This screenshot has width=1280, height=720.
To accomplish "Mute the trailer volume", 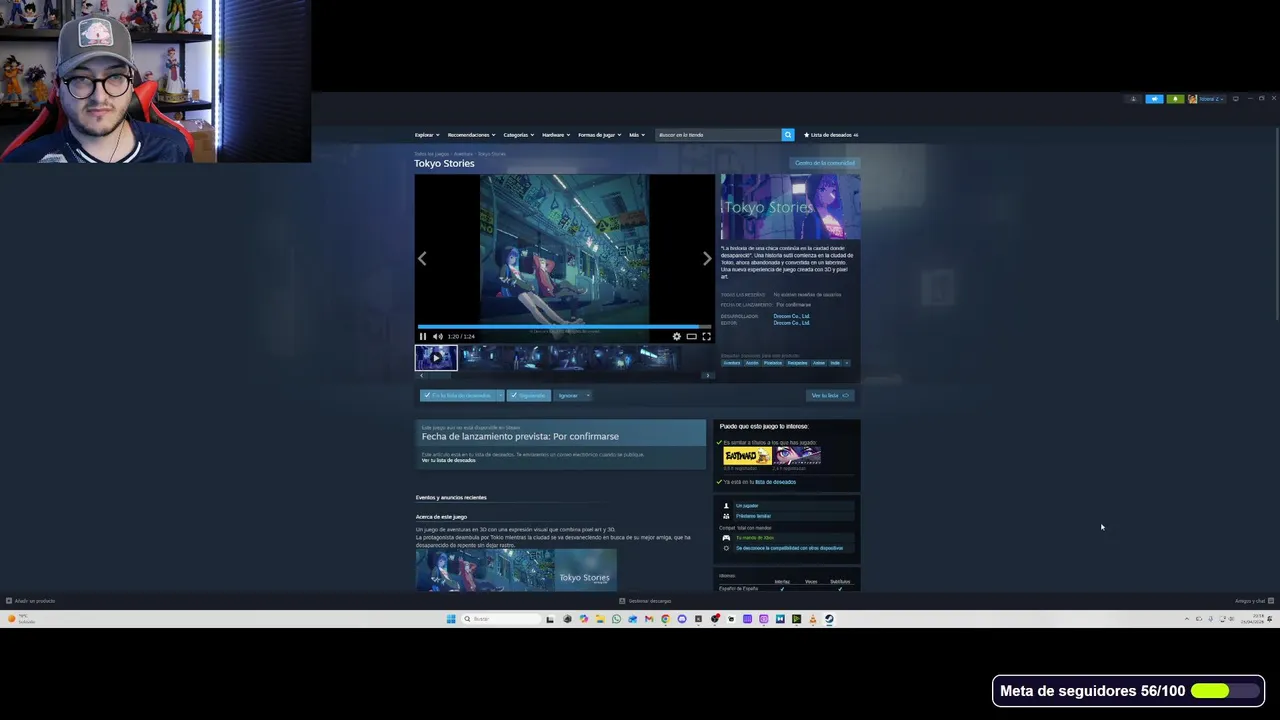I will coord(437,336).
